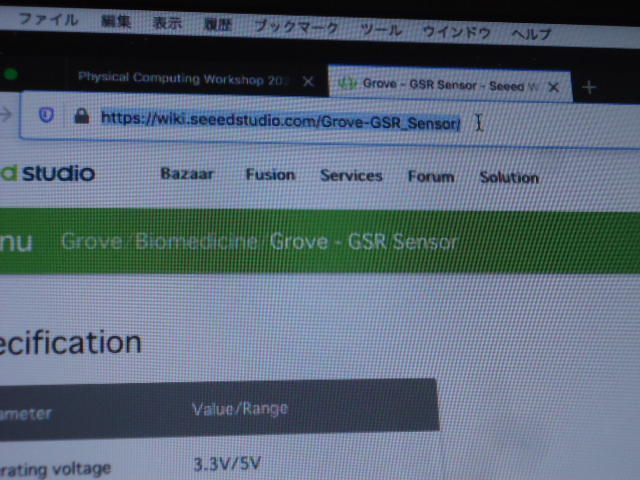Open the ブックマーク menu
This screenshot has height=480, width=640.
click(296, 27)
